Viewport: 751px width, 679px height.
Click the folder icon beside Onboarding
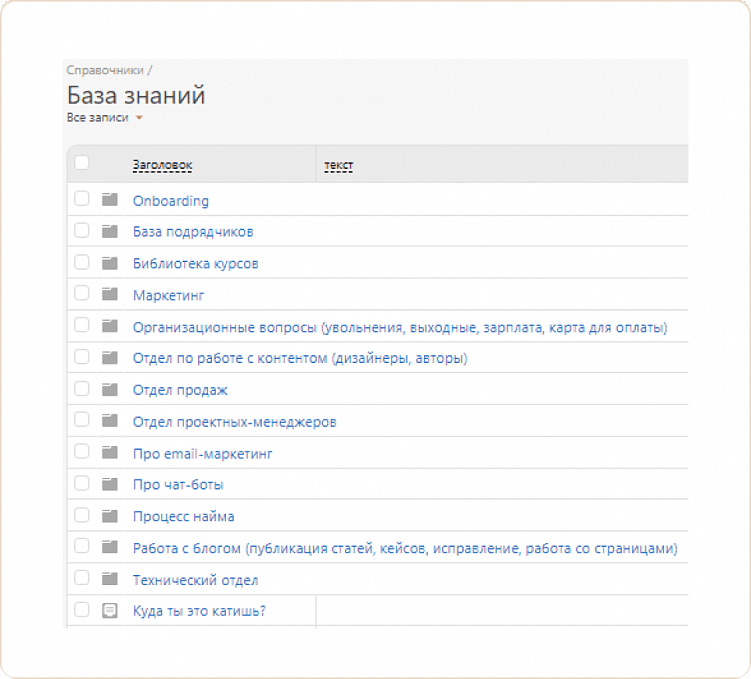[x=110, y=200]
